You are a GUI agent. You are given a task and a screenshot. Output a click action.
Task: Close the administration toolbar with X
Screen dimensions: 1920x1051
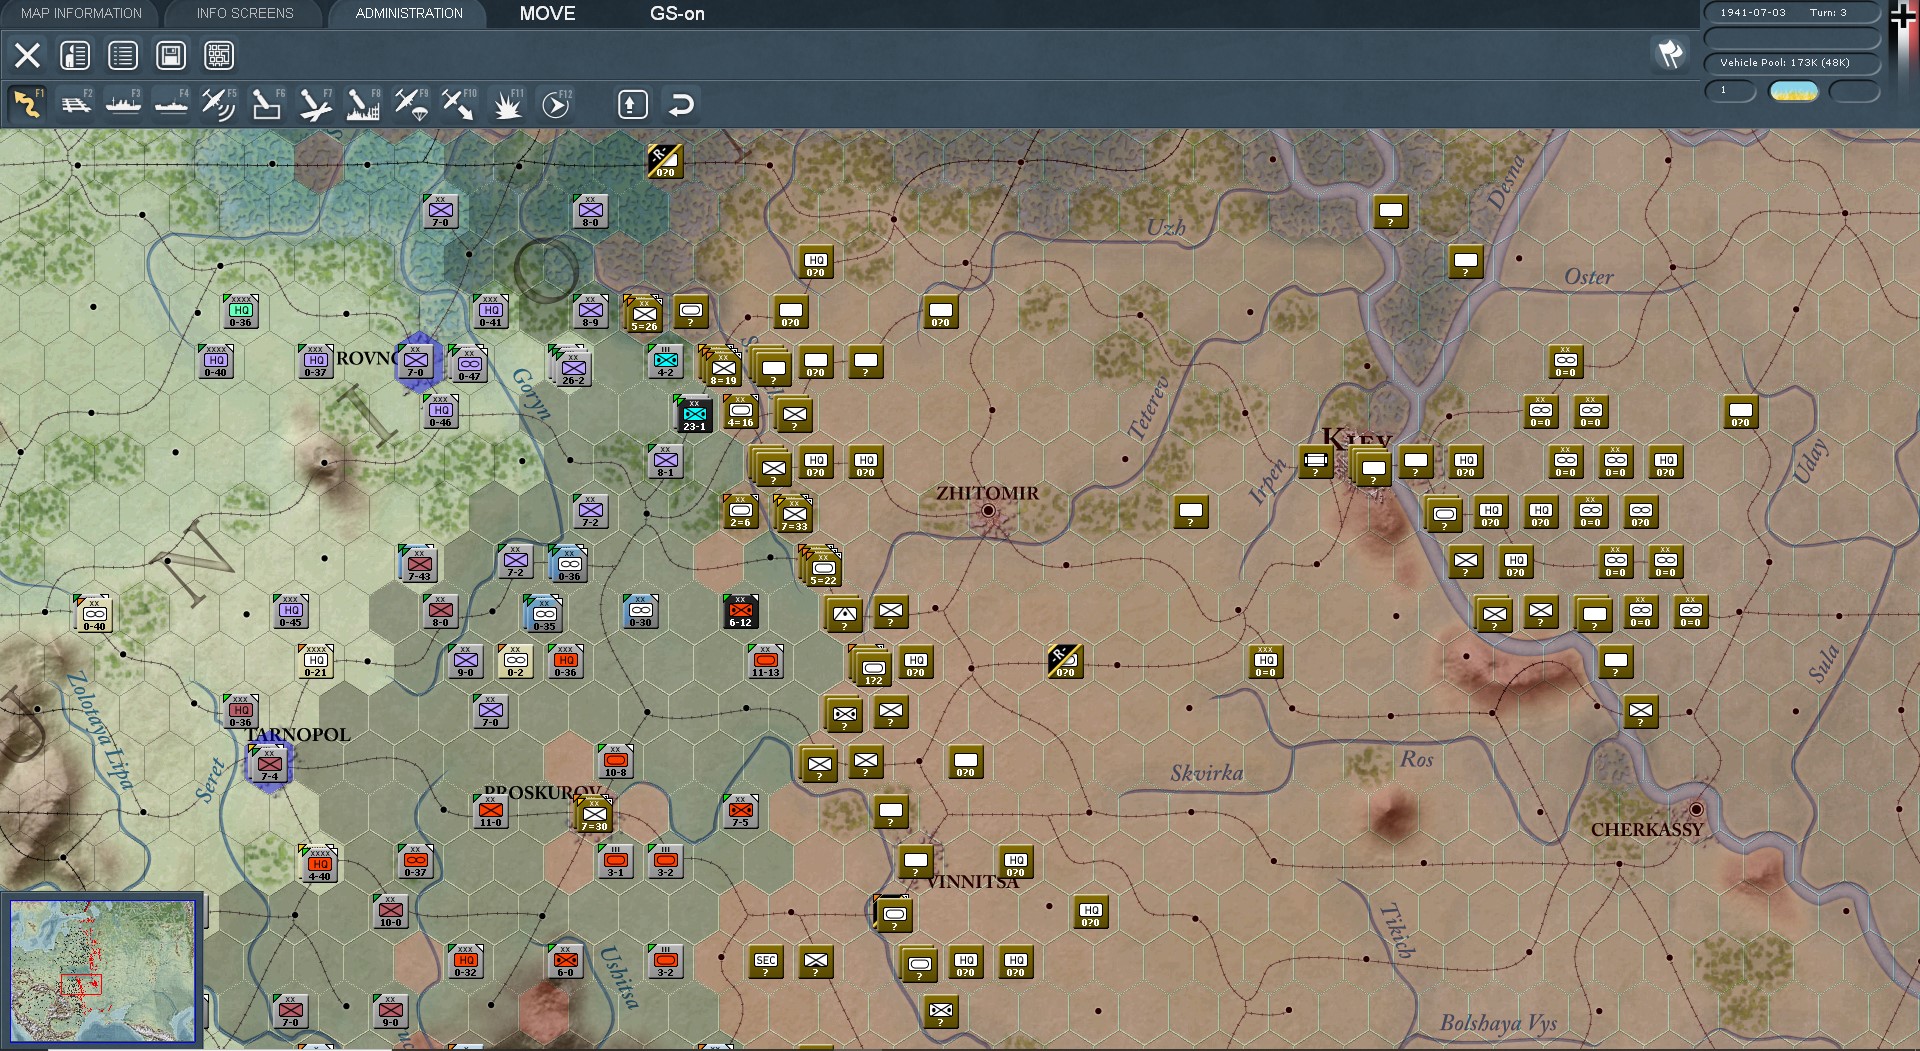(x=27, y=55)
